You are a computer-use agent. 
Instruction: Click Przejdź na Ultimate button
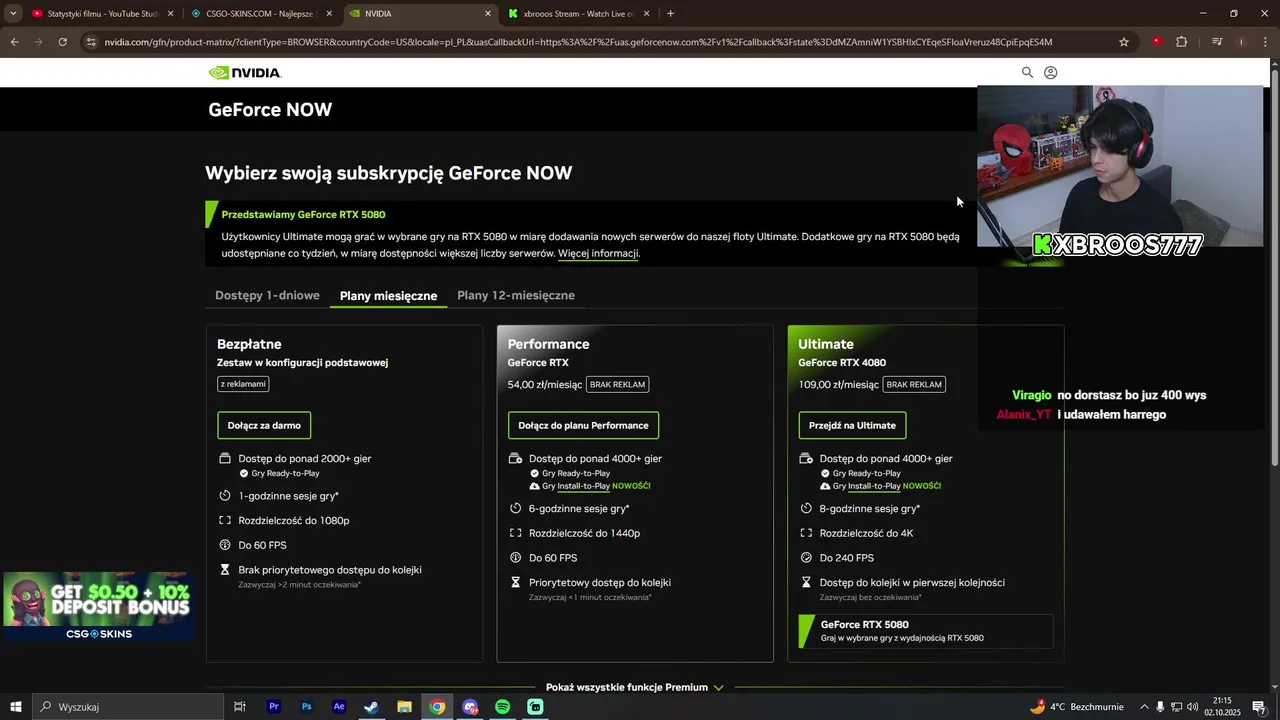852,425
